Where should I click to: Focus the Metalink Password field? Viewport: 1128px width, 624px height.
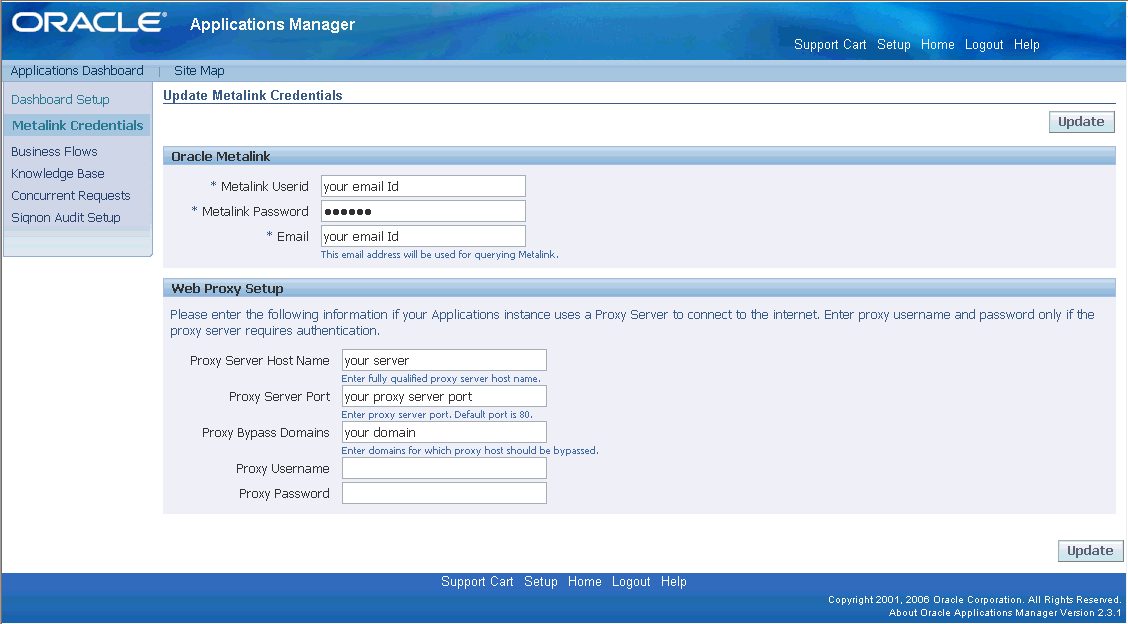click(423, 211)
